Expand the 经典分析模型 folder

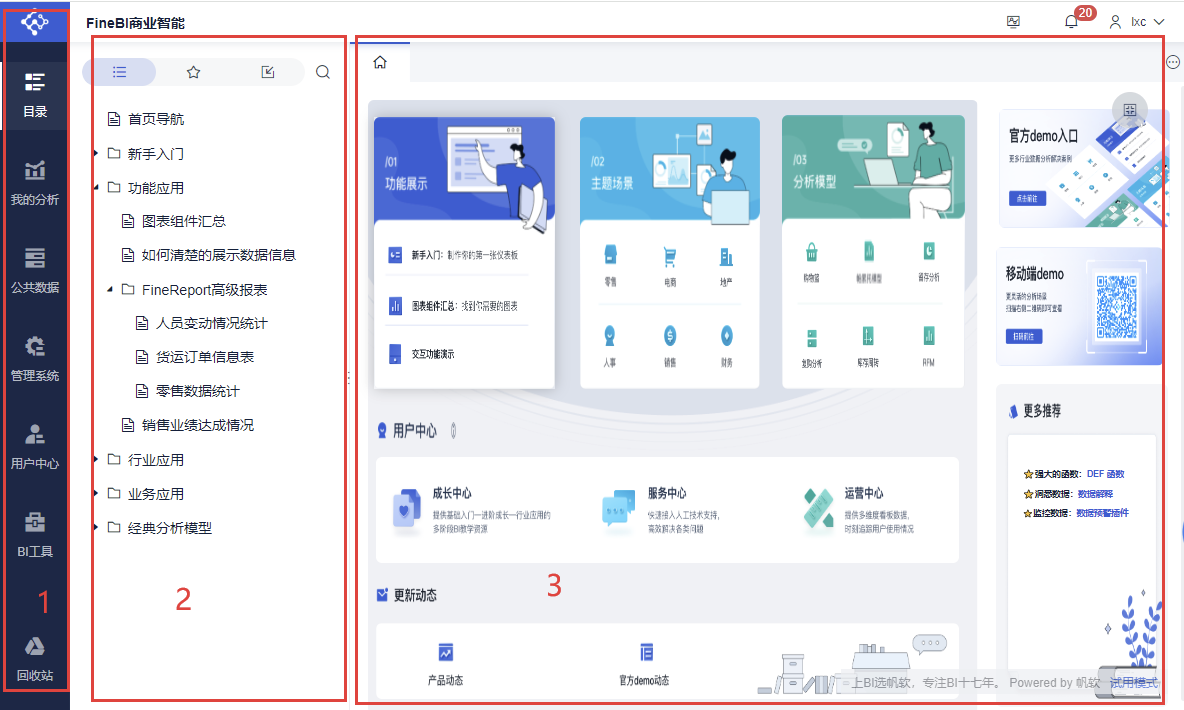click(x=97, y=527)
